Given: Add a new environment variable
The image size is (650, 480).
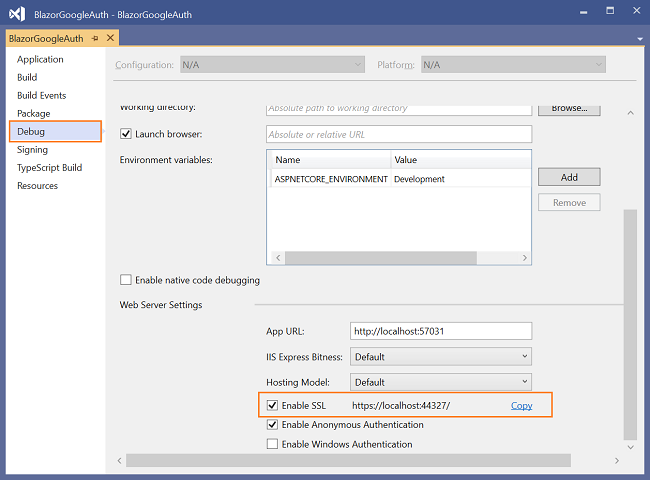Looking at the screenshot, I should tap(569, 177).
